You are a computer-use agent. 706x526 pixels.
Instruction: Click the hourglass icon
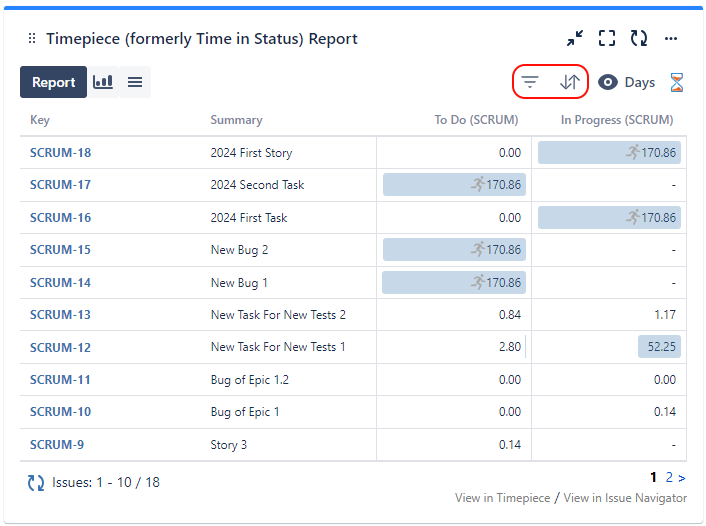pyautogui.click(x=677, y=82)
